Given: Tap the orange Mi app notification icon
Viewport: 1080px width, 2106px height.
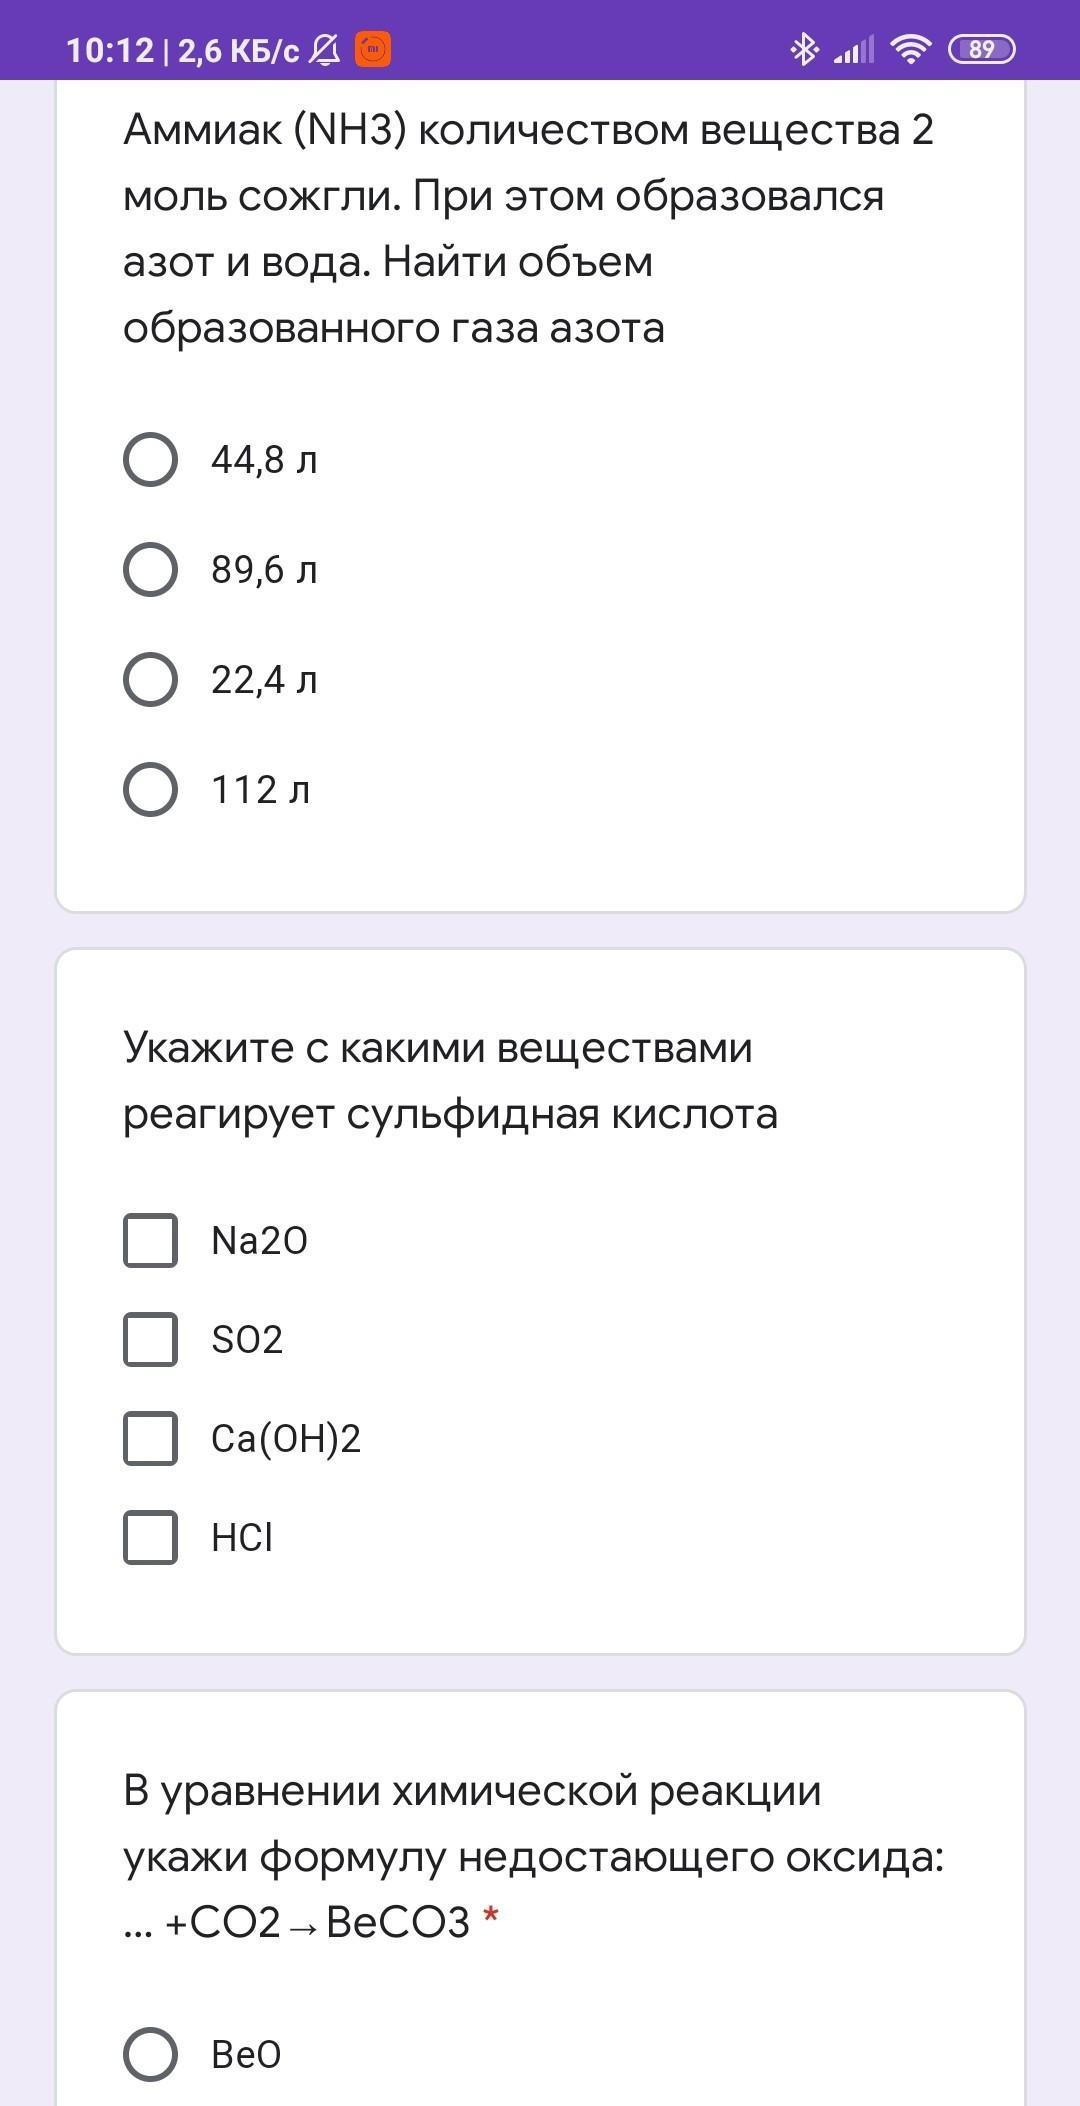Looking at the screenshot, I should point(373,49).
